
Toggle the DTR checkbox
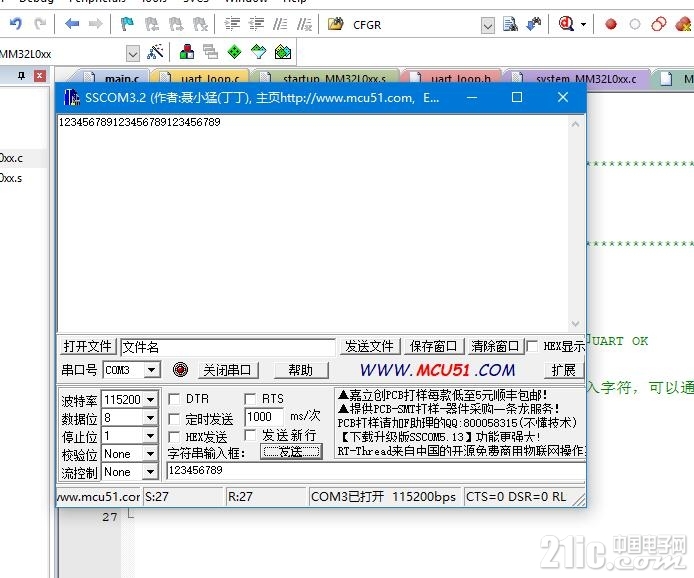[174, 399]
